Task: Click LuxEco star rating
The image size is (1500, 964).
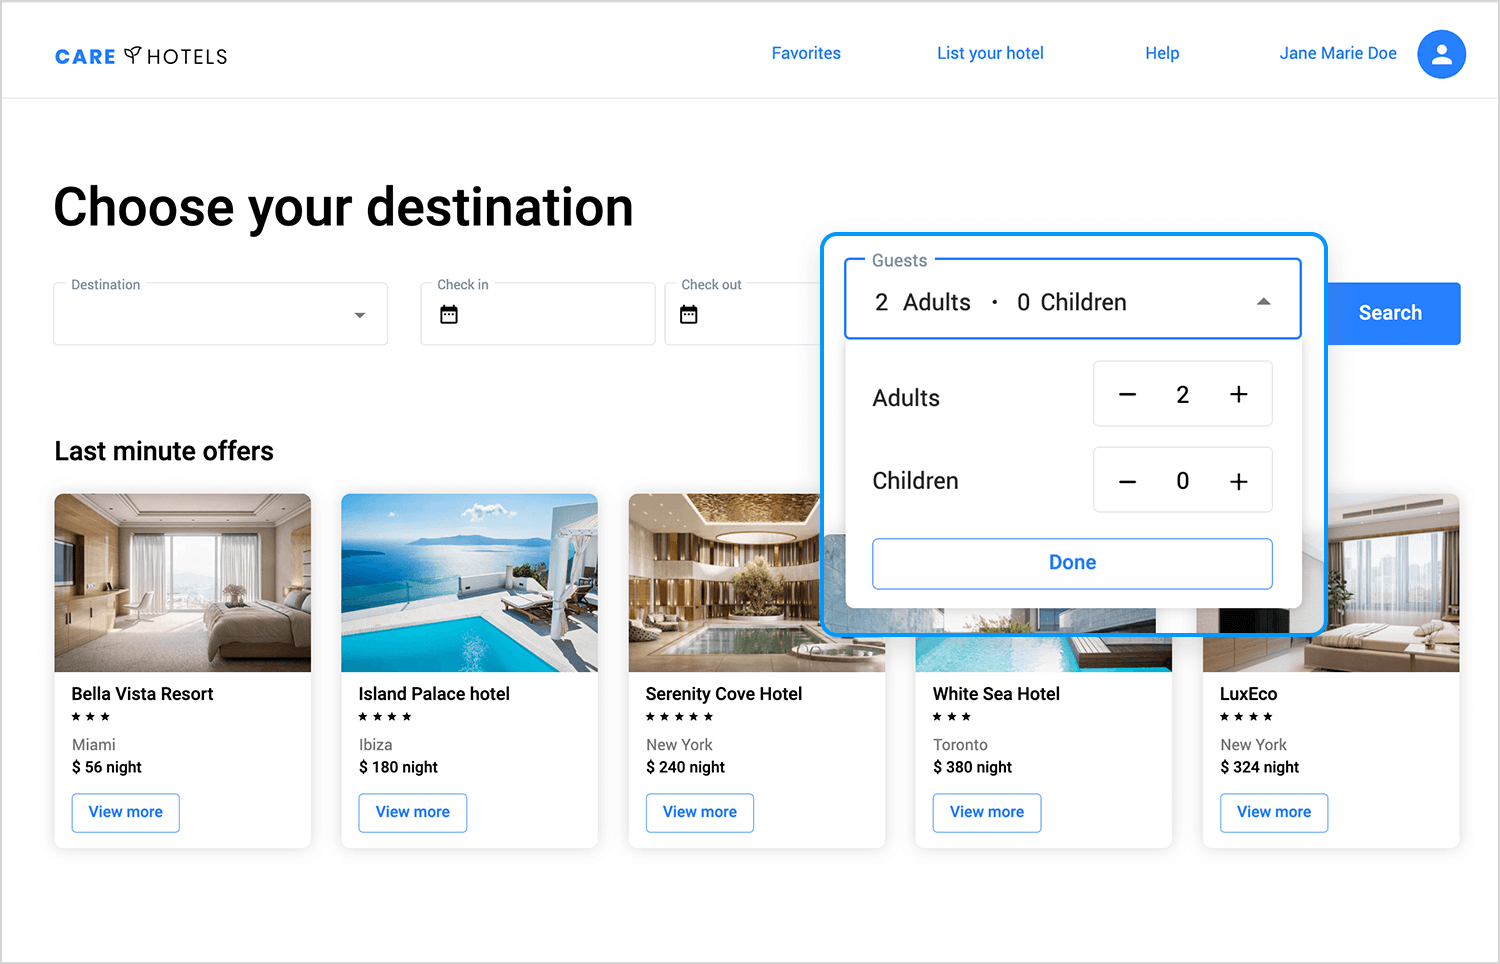Action: (1246, 717)
